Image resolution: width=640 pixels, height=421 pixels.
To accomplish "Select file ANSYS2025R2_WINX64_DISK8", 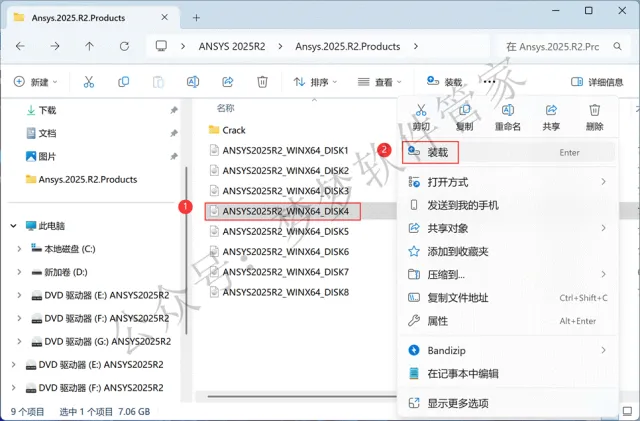I will pyautogui.click(x=285, y=292).
